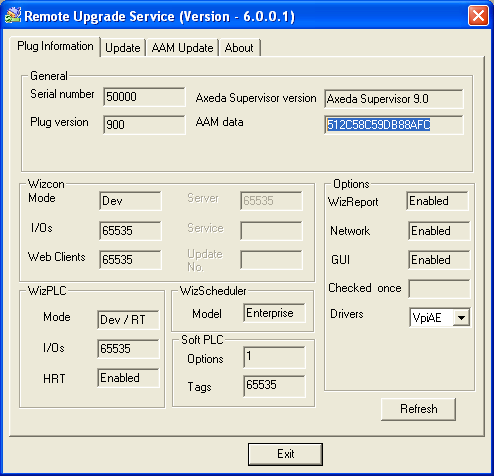Open the AAM Update tab
The height and width of the screenshot is (476, 494).
pyautogui.click(x=182, y=48)
